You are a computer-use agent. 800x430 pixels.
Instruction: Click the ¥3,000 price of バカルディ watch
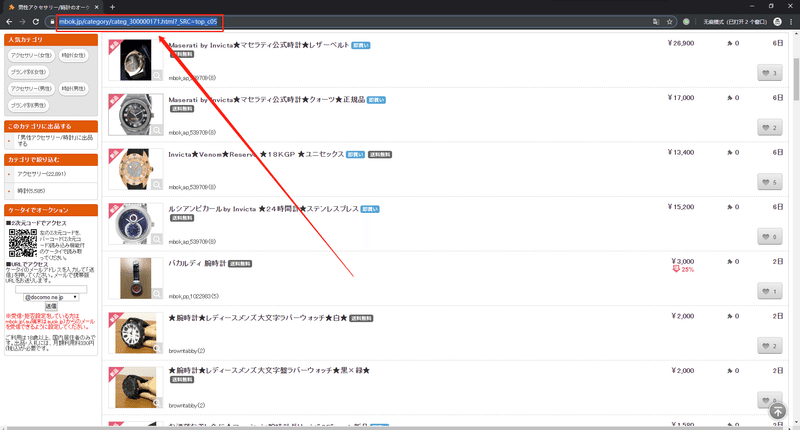coord(683,262)
